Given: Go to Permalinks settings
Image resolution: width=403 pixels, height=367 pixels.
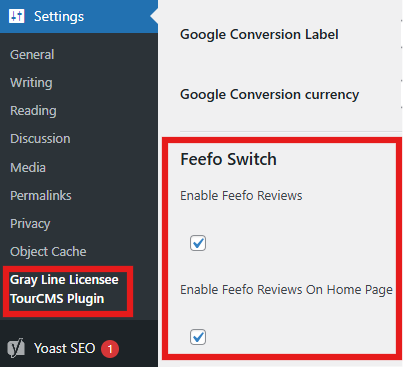Looking at the screenshot, I should (41, 196).
